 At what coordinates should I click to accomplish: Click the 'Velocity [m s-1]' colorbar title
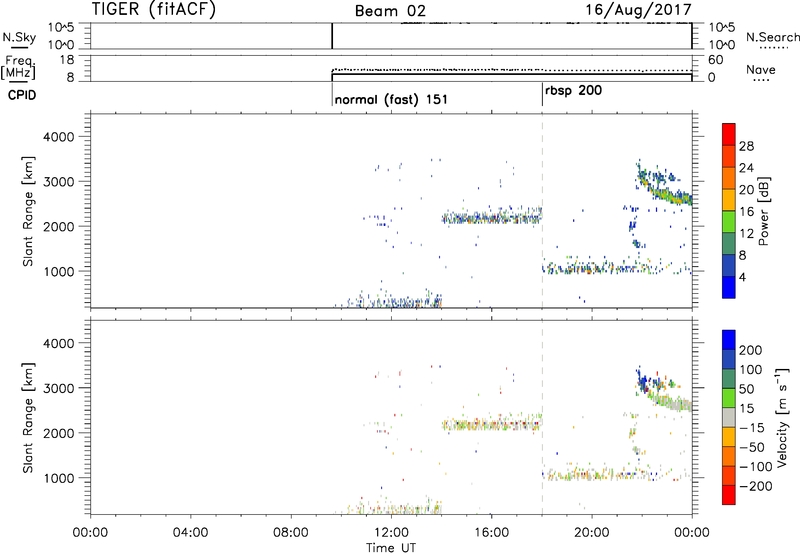click(782, 417)
